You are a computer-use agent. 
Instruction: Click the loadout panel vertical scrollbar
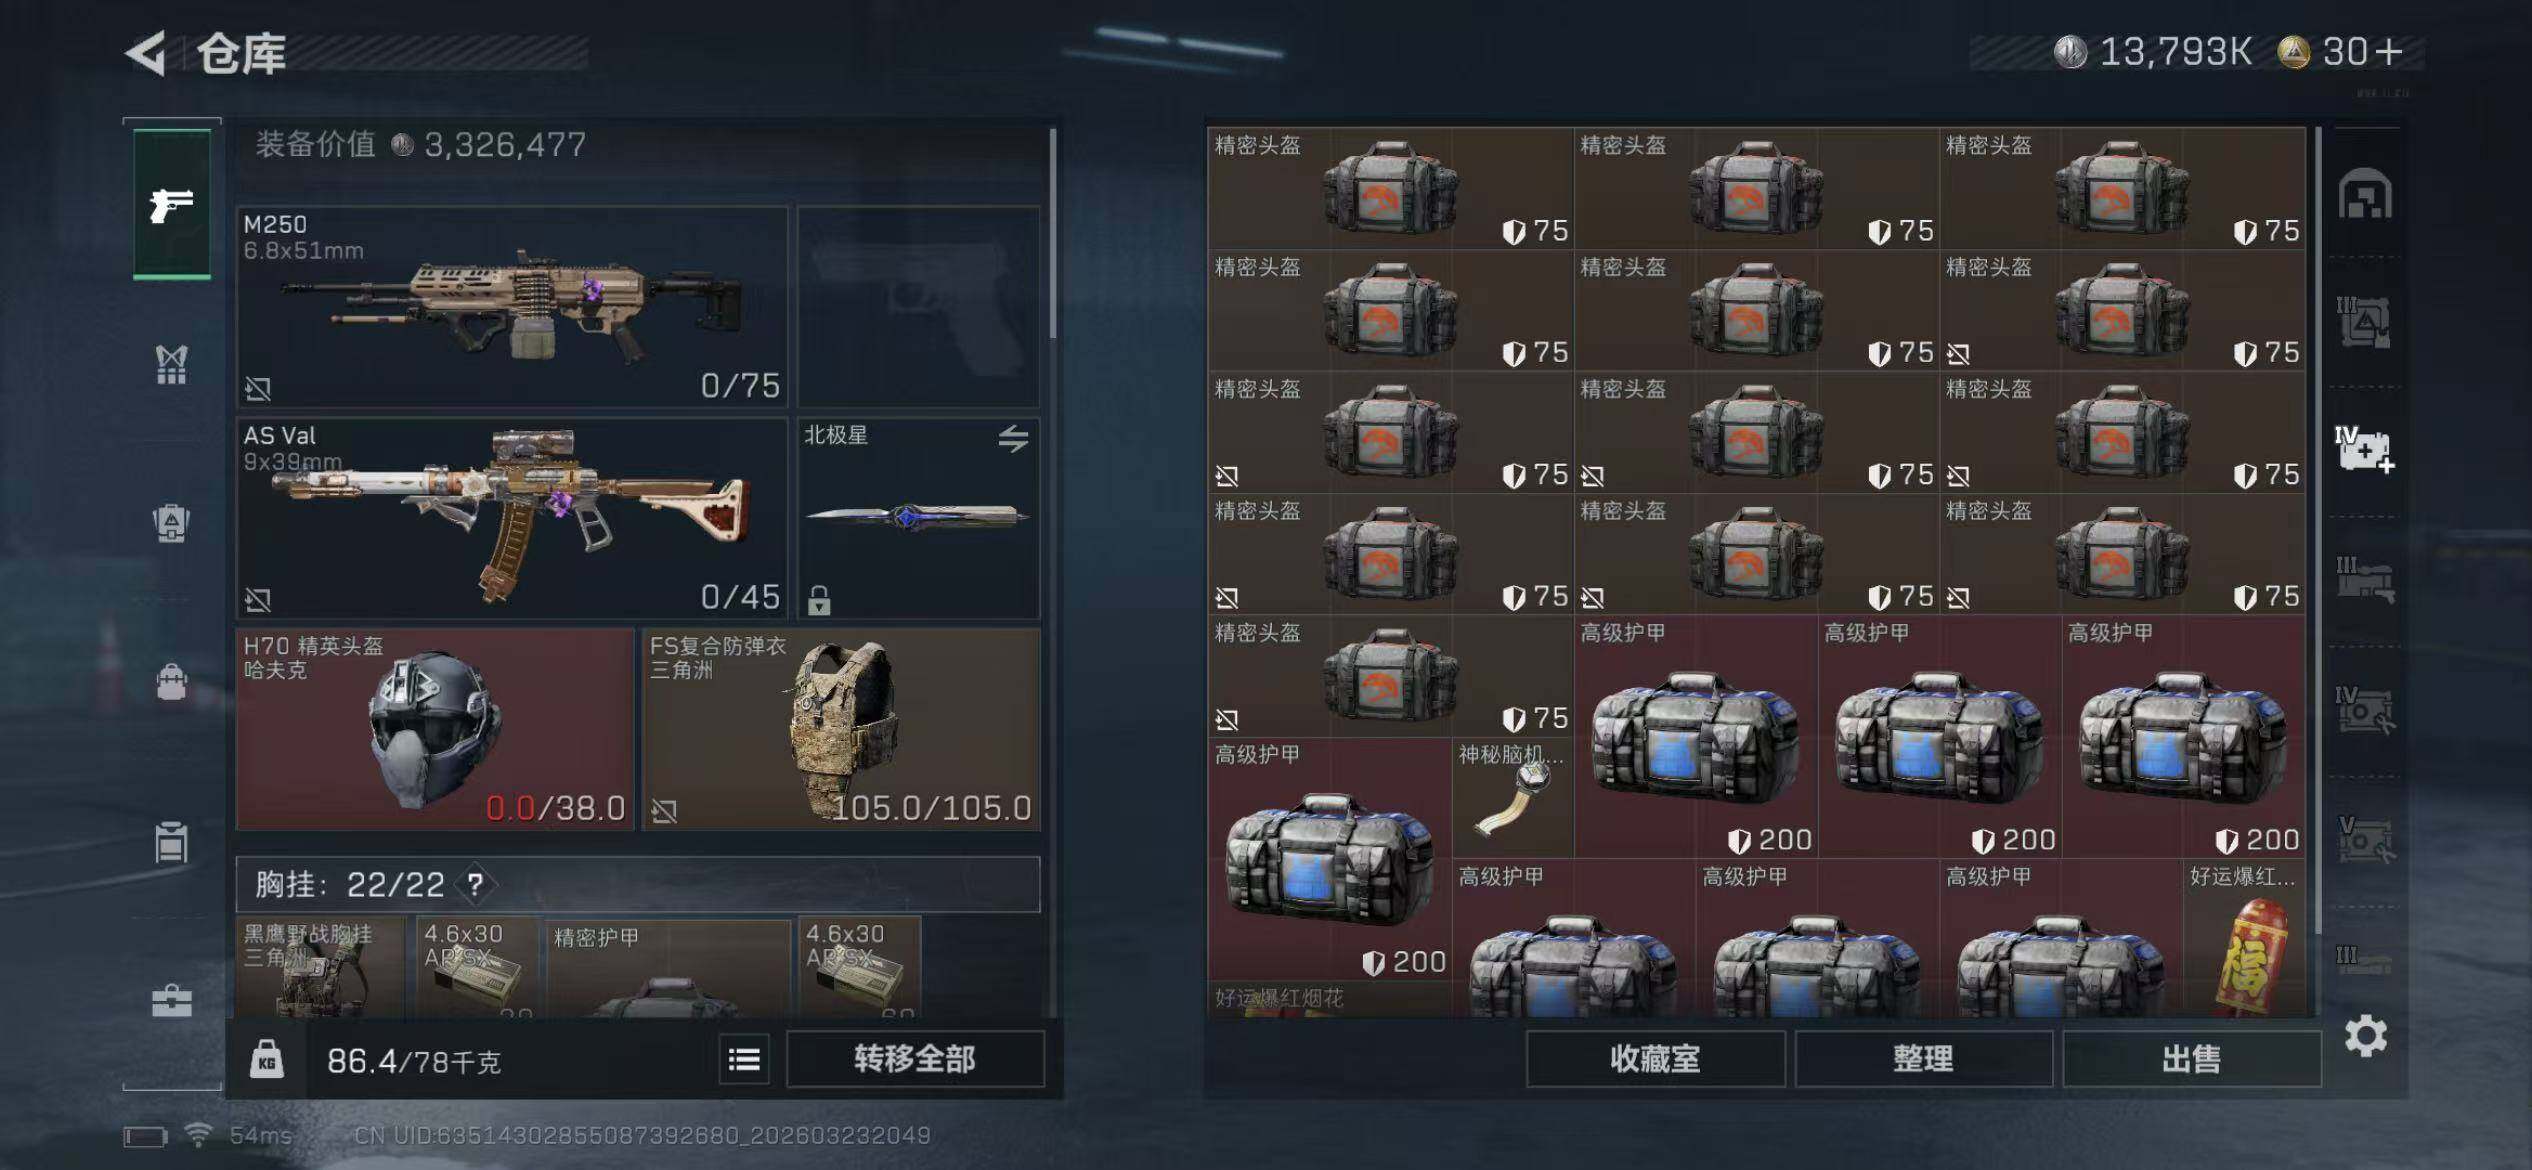pos(1053,233)
